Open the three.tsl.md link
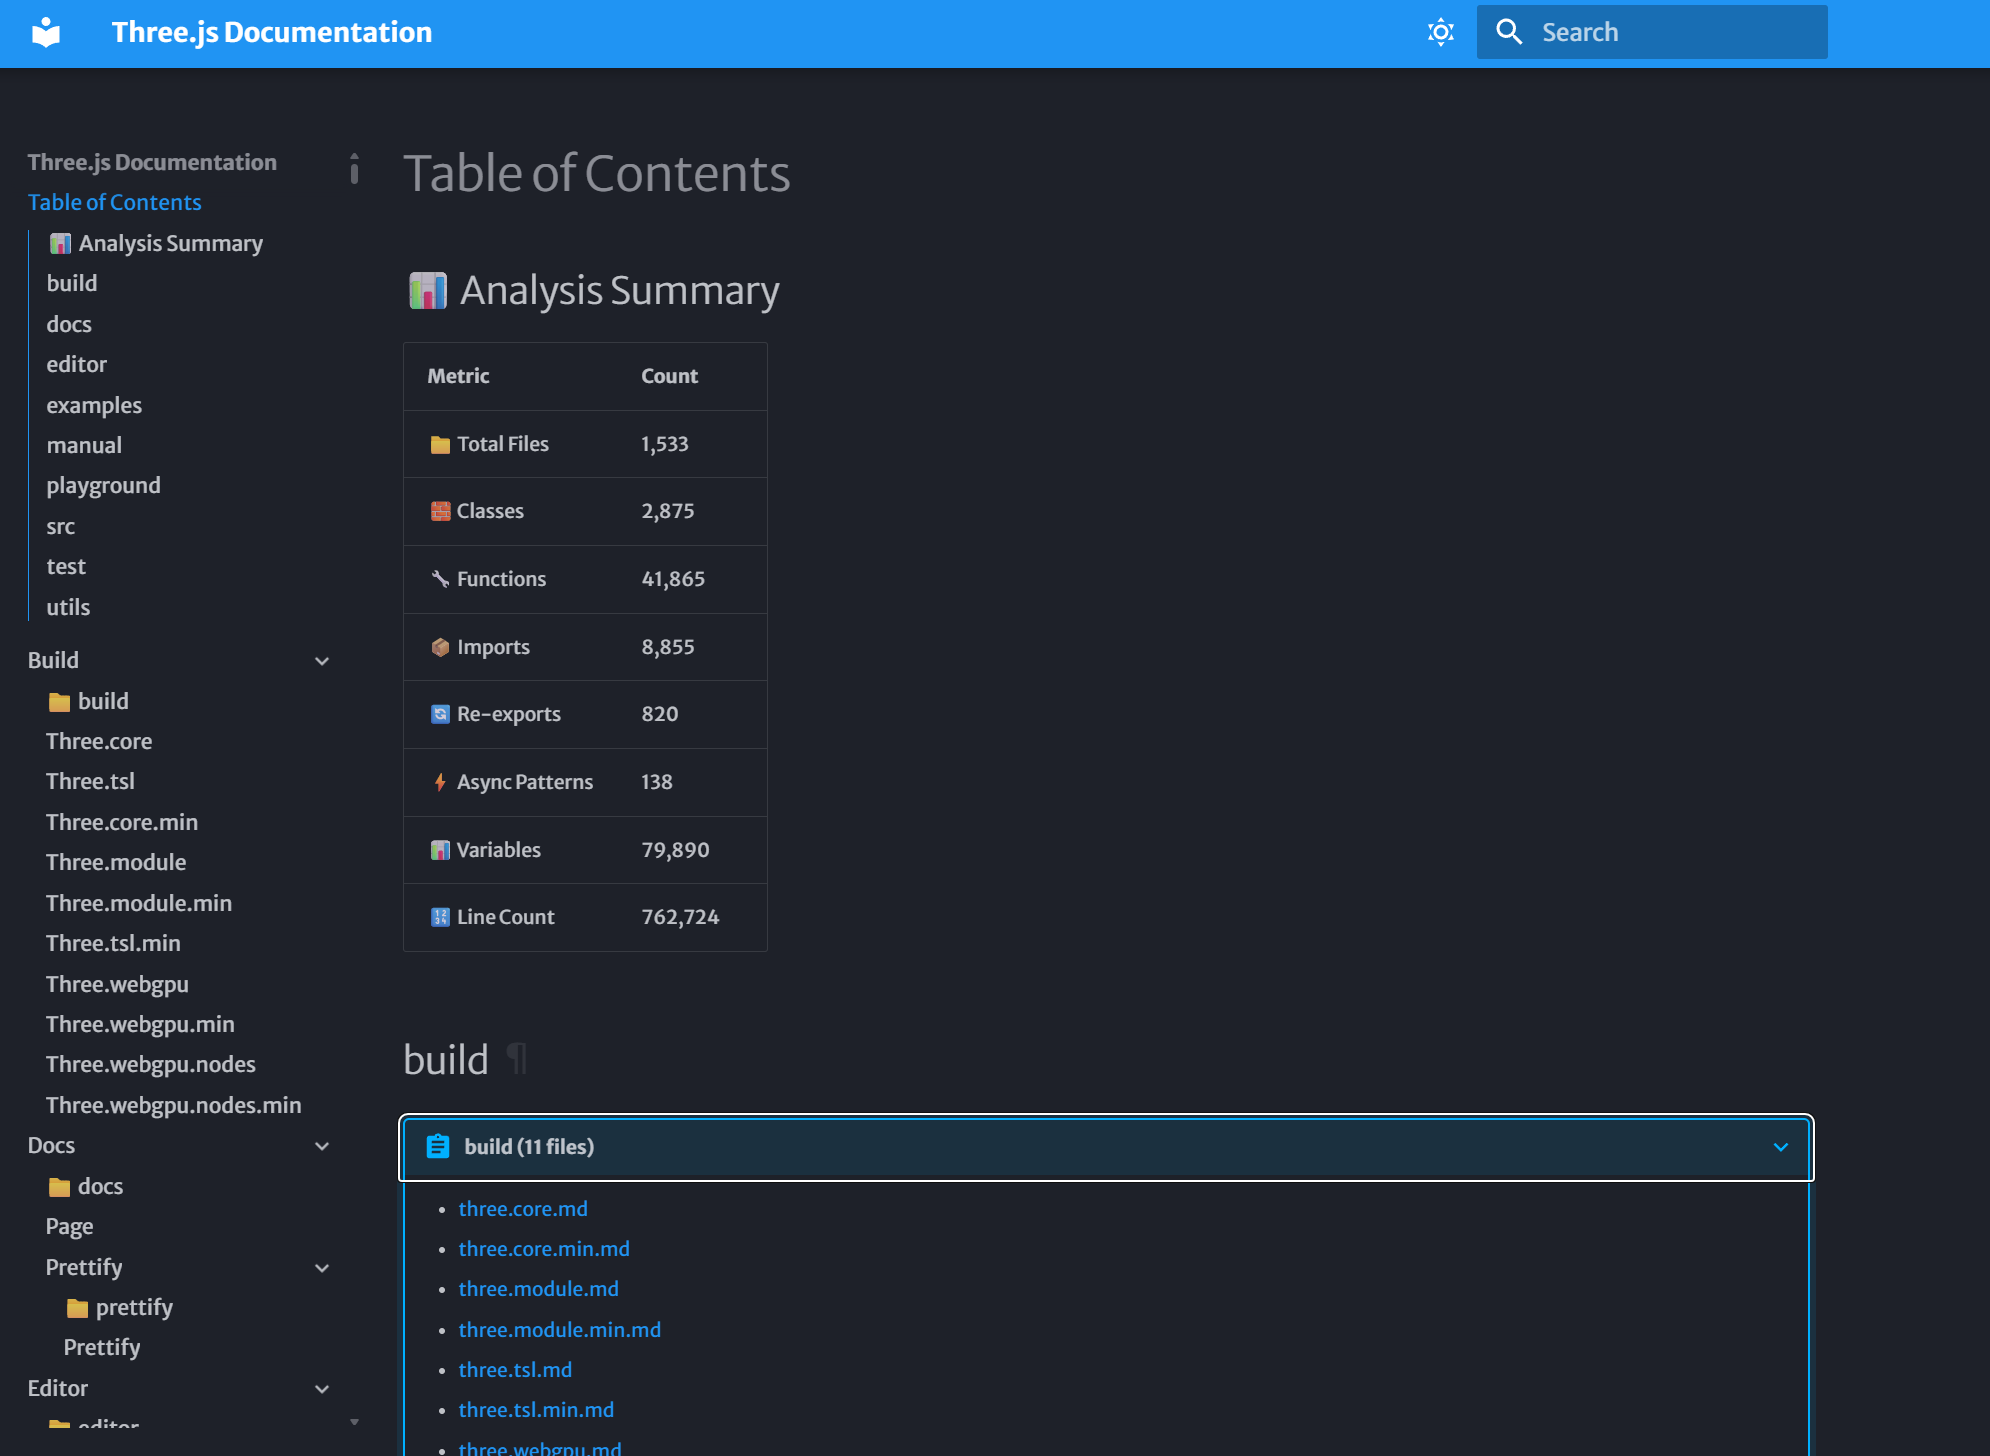Viewport: 1990px width, 1456px height. (x=515, y=1370)
